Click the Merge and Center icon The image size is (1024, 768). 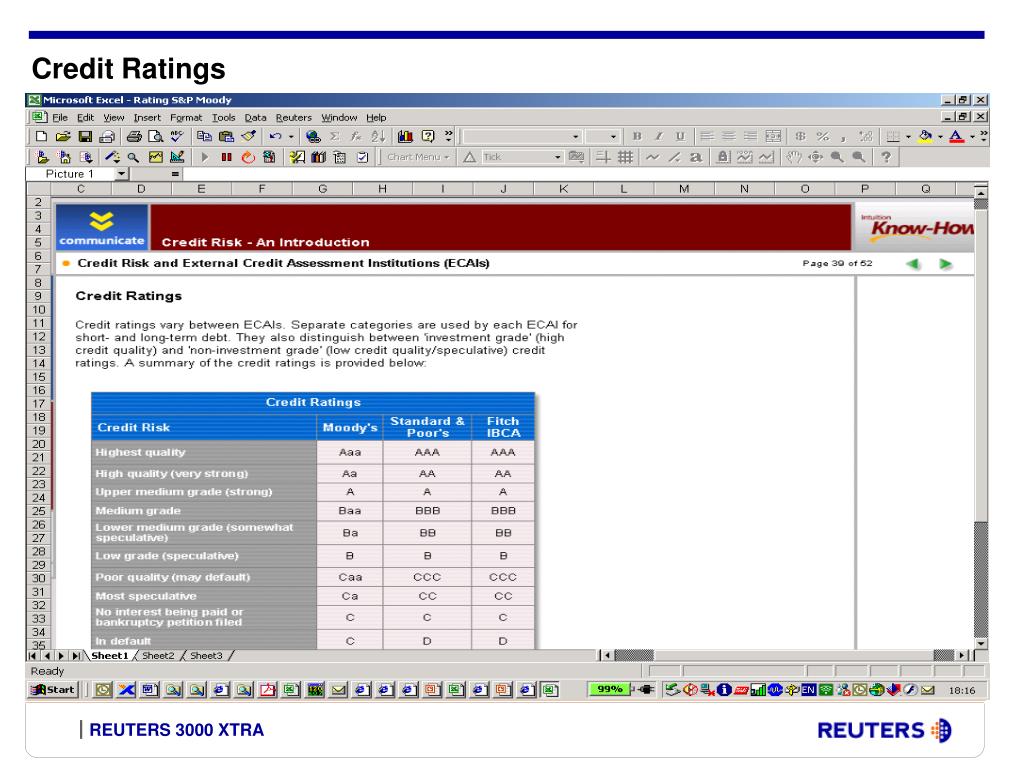[x=773, y=136]
